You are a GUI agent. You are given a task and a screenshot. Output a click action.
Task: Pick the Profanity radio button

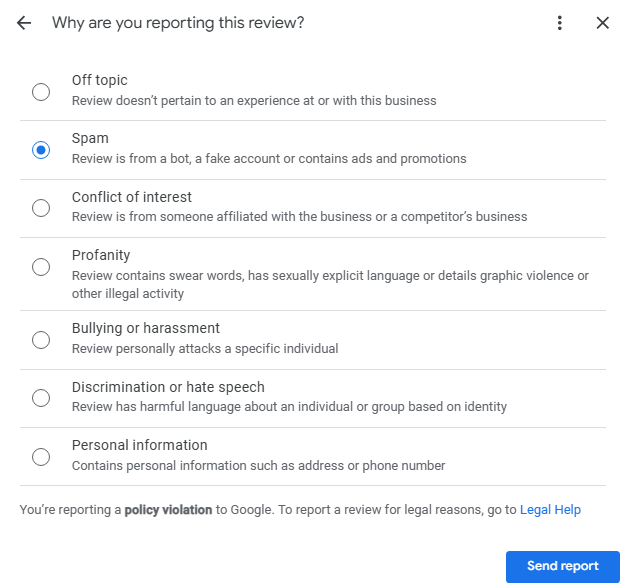tap(41, 267)
